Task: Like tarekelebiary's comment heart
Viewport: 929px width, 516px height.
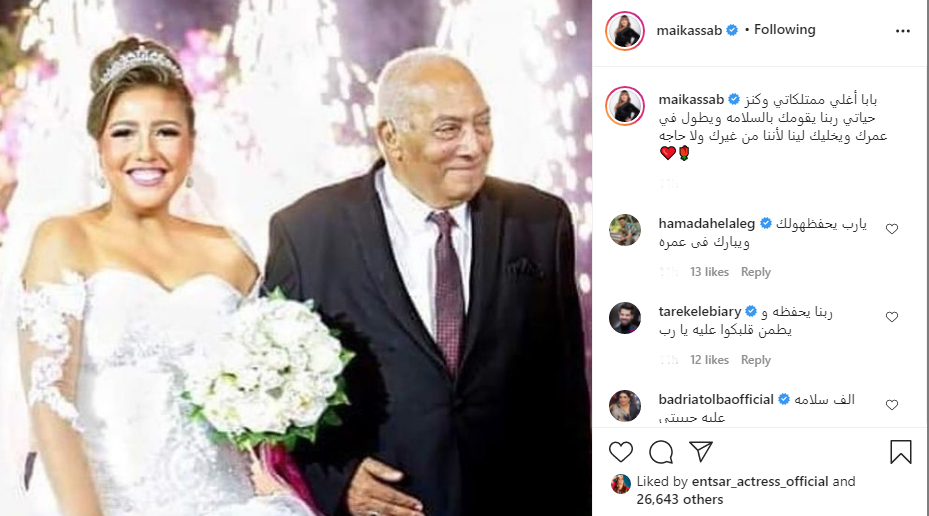Action: click(892, 317)
